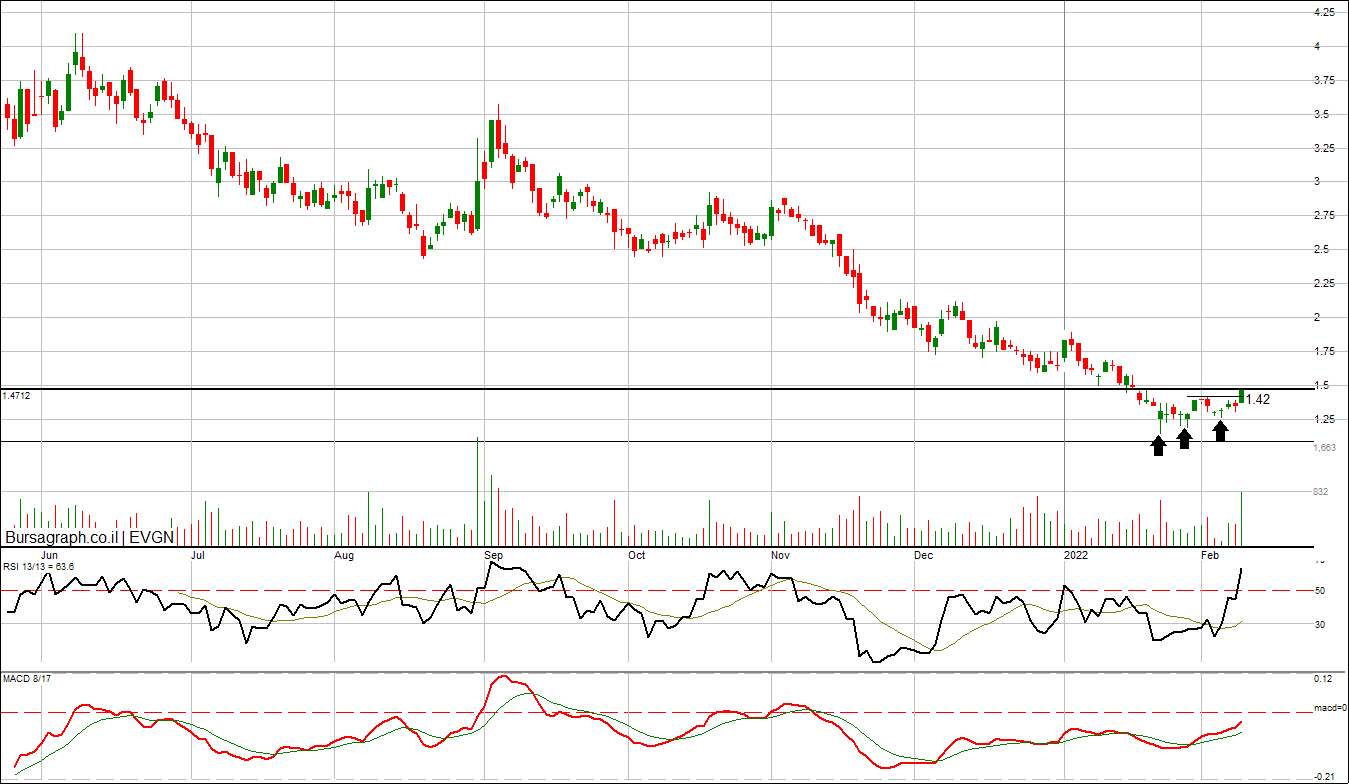Click the 1.4712 horizontal line label
Viewport: 1349px width, 784px height.
click(x=16, y=396)
